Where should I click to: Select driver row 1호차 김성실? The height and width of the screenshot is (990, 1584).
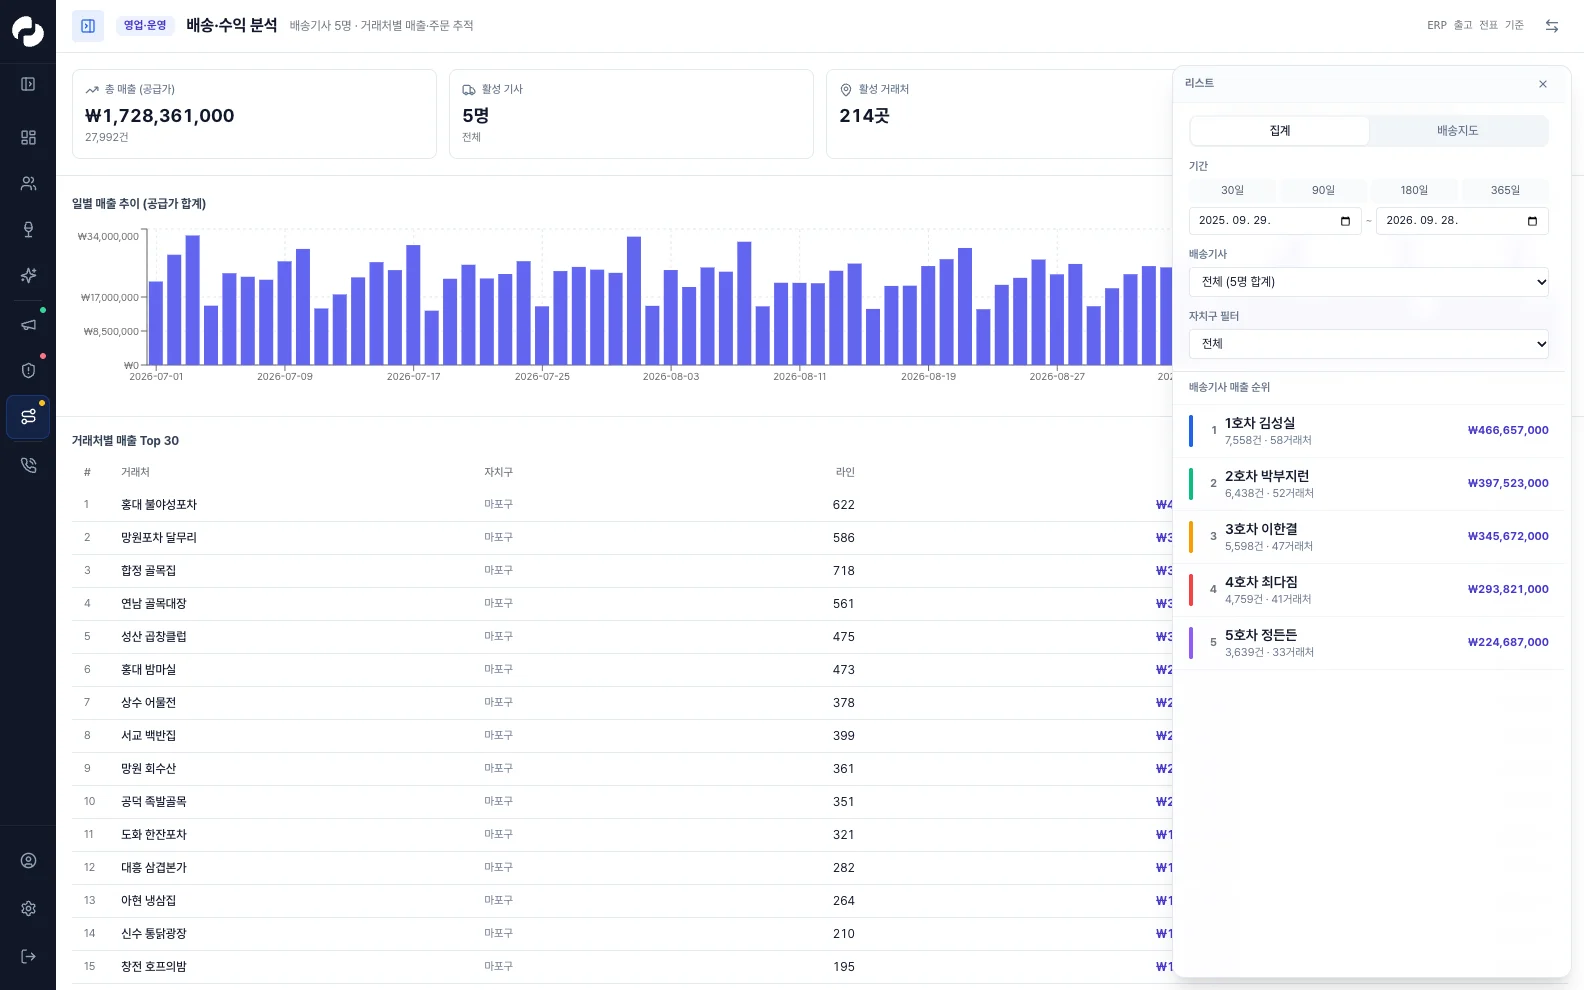click(1369, 431)
